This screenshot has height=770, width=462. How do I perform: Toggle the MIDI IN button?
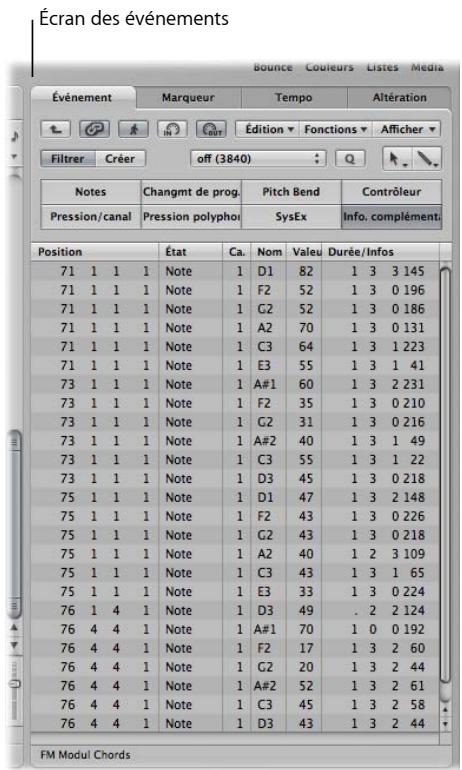tap(172, 130)
